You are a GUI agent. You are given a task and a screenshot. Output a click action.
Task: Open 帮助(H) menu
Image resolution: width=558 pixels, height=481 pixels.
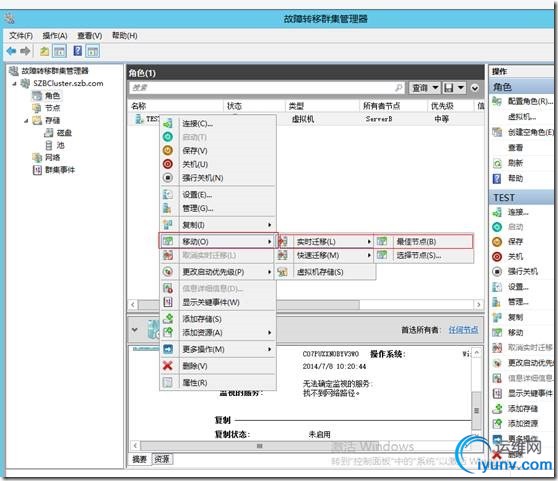(x=125, y=35)
